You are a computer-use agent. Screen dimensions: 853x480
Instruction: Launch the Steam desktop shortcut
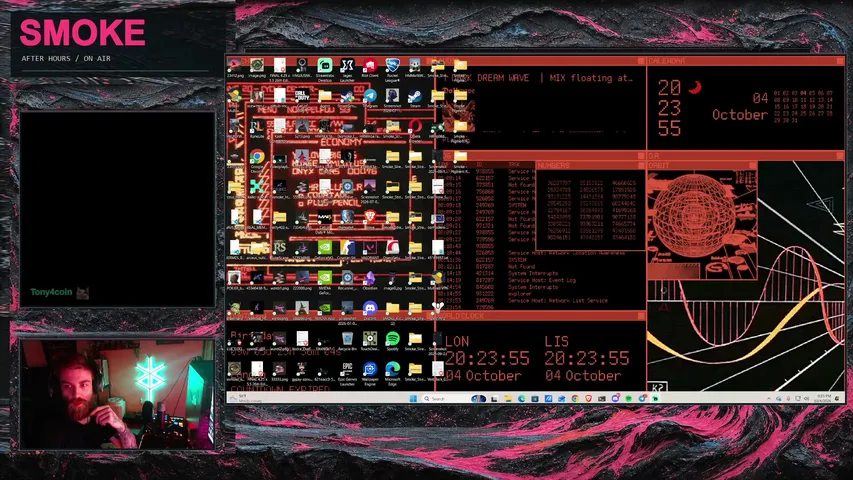point(415,98)
